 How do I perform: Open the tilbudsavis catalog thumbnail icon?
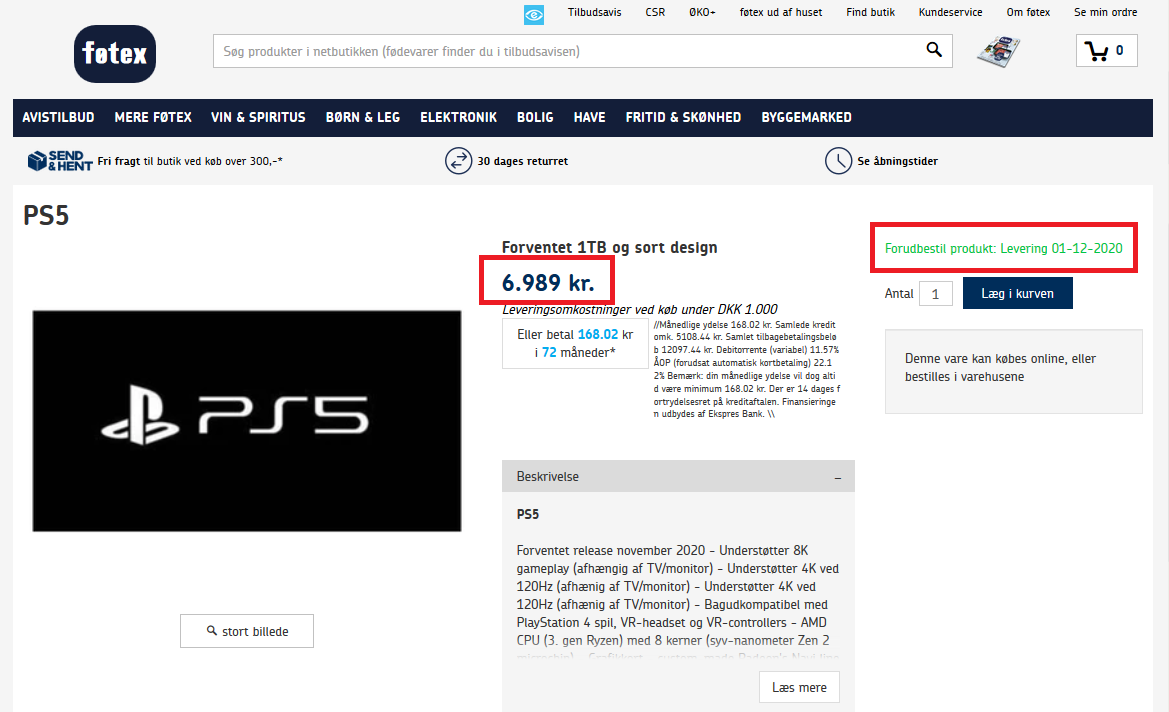click(x=998, y=51)
